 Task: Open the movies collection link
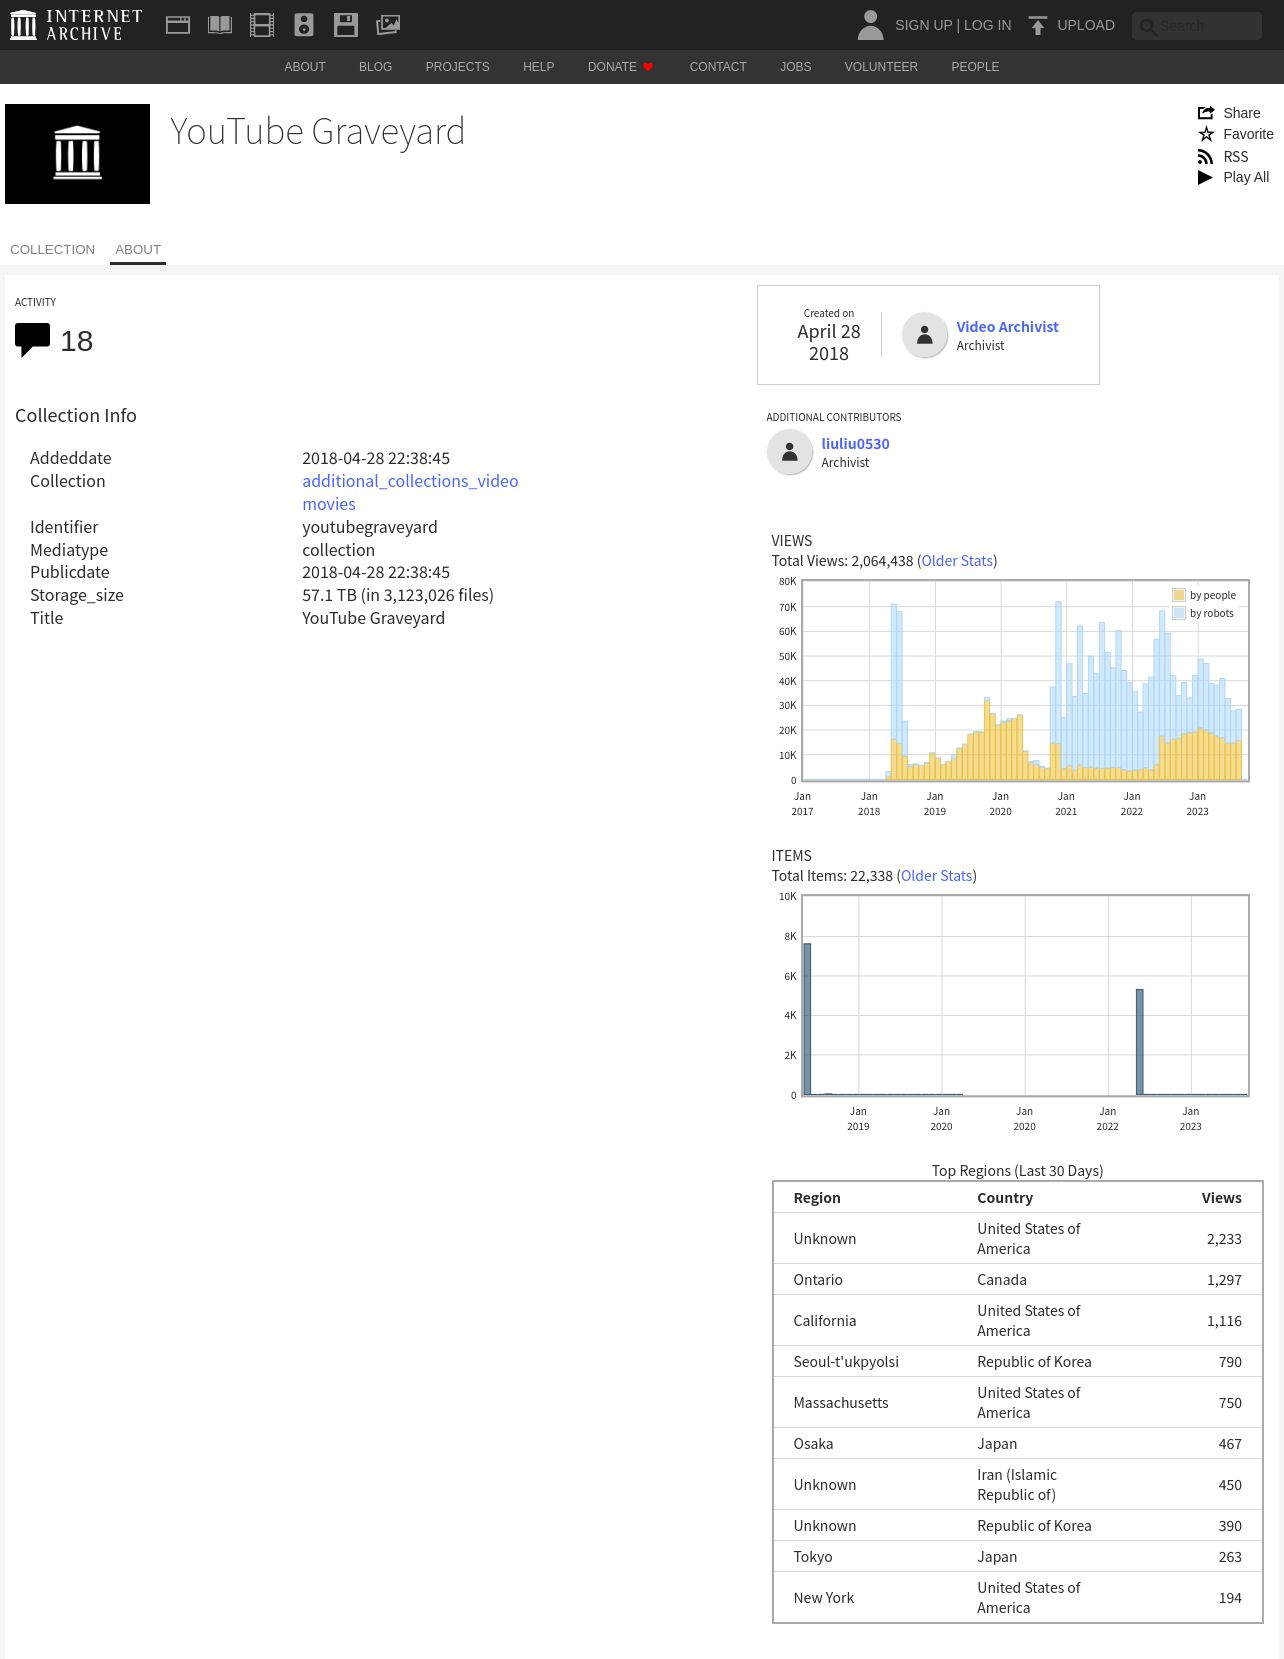[329, 504]
